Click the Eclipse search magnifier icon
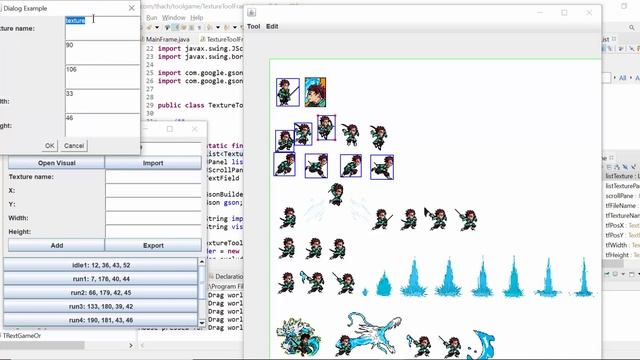 click(x=631, y=27)
